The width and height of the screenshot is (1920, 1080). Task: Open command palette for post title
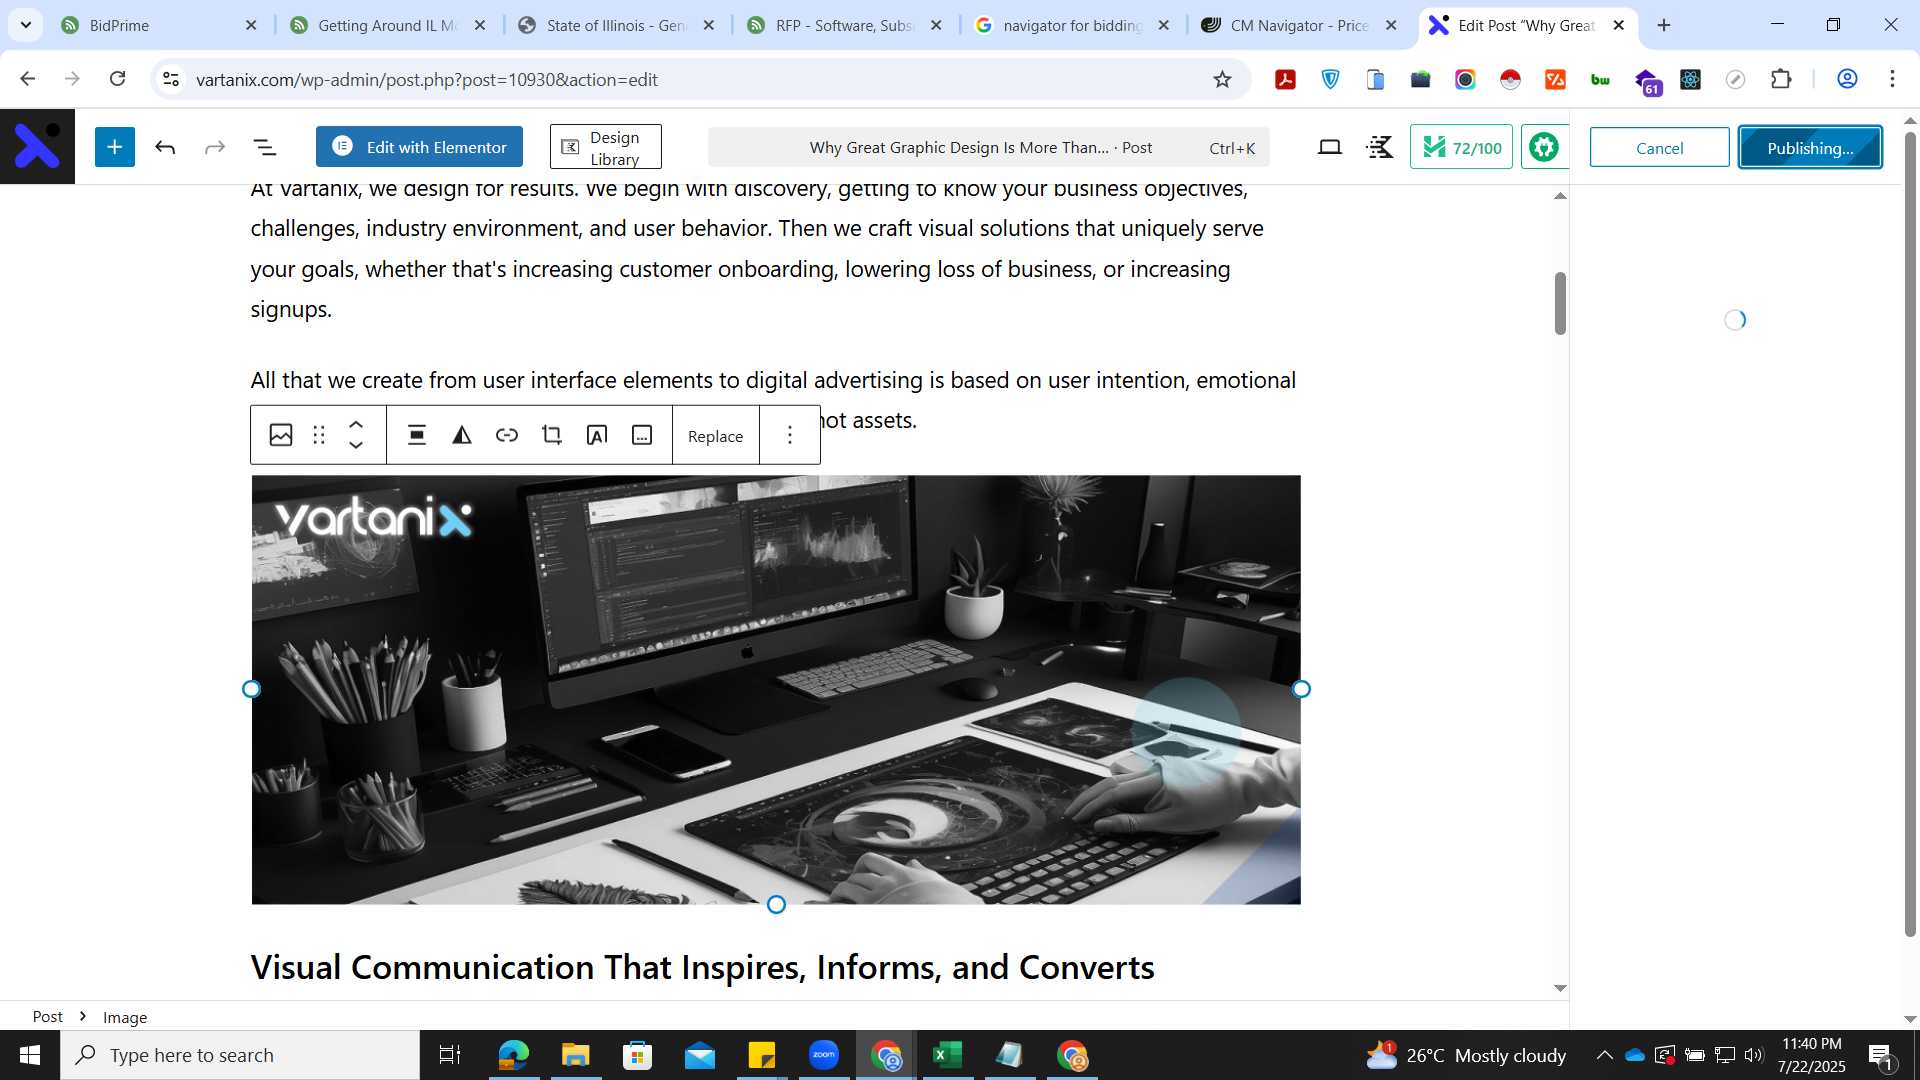988,147
